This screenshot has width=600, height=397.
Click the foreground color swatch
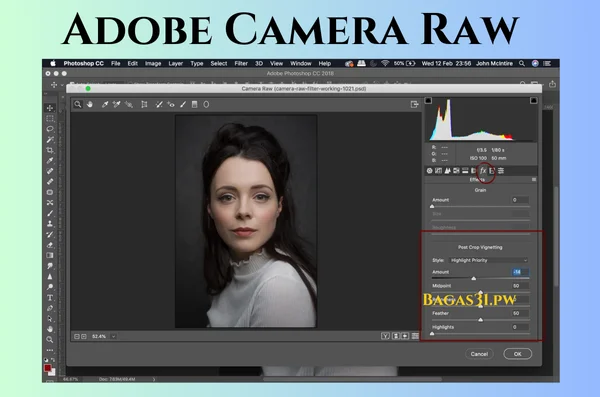click(47, 368)
